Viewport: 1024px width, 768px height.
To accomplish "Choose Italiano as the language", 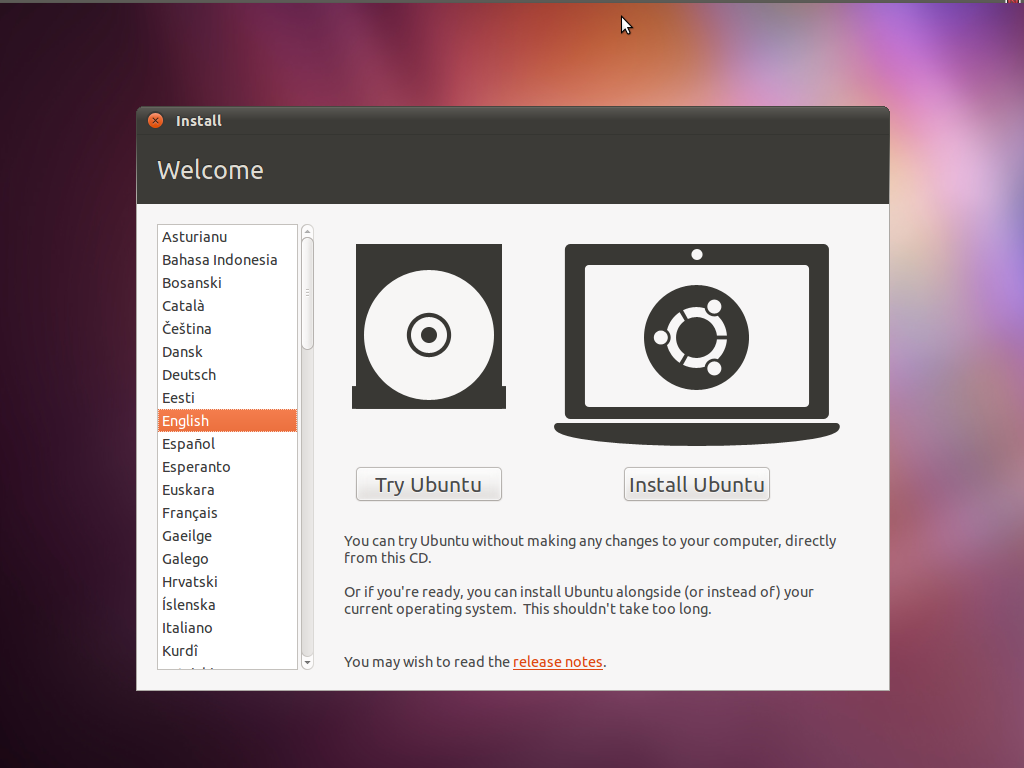I will click(x=227, y=628).
